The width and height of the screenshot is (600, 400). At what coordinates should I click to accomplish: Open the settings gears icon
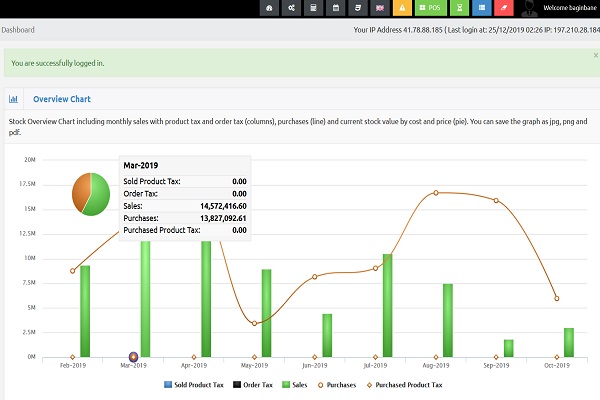[291, 8]
